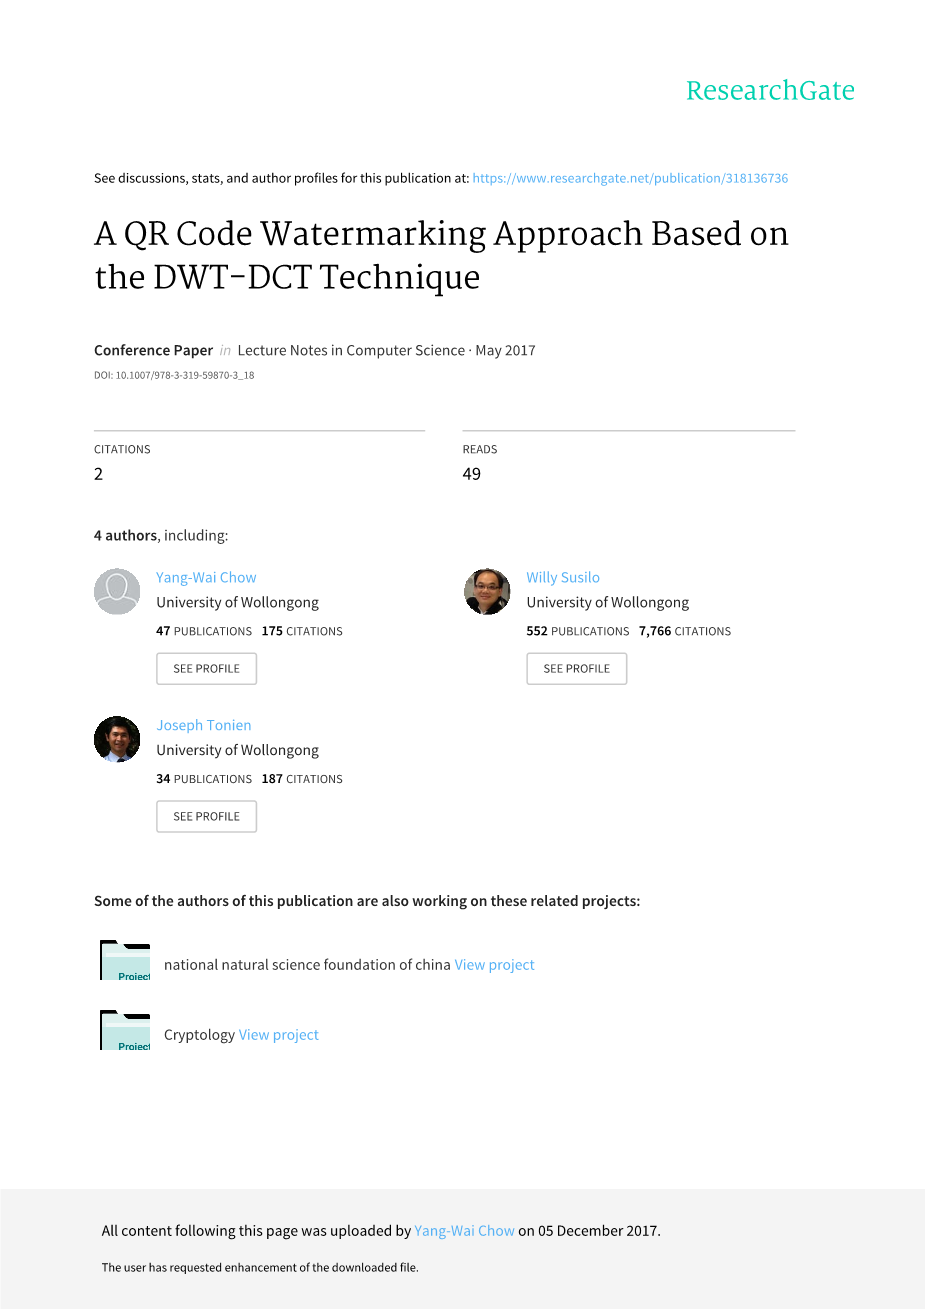The width and height of the screenshot is (925, 1309).
Task: Click the citations count number
Action: coord(99,474)
